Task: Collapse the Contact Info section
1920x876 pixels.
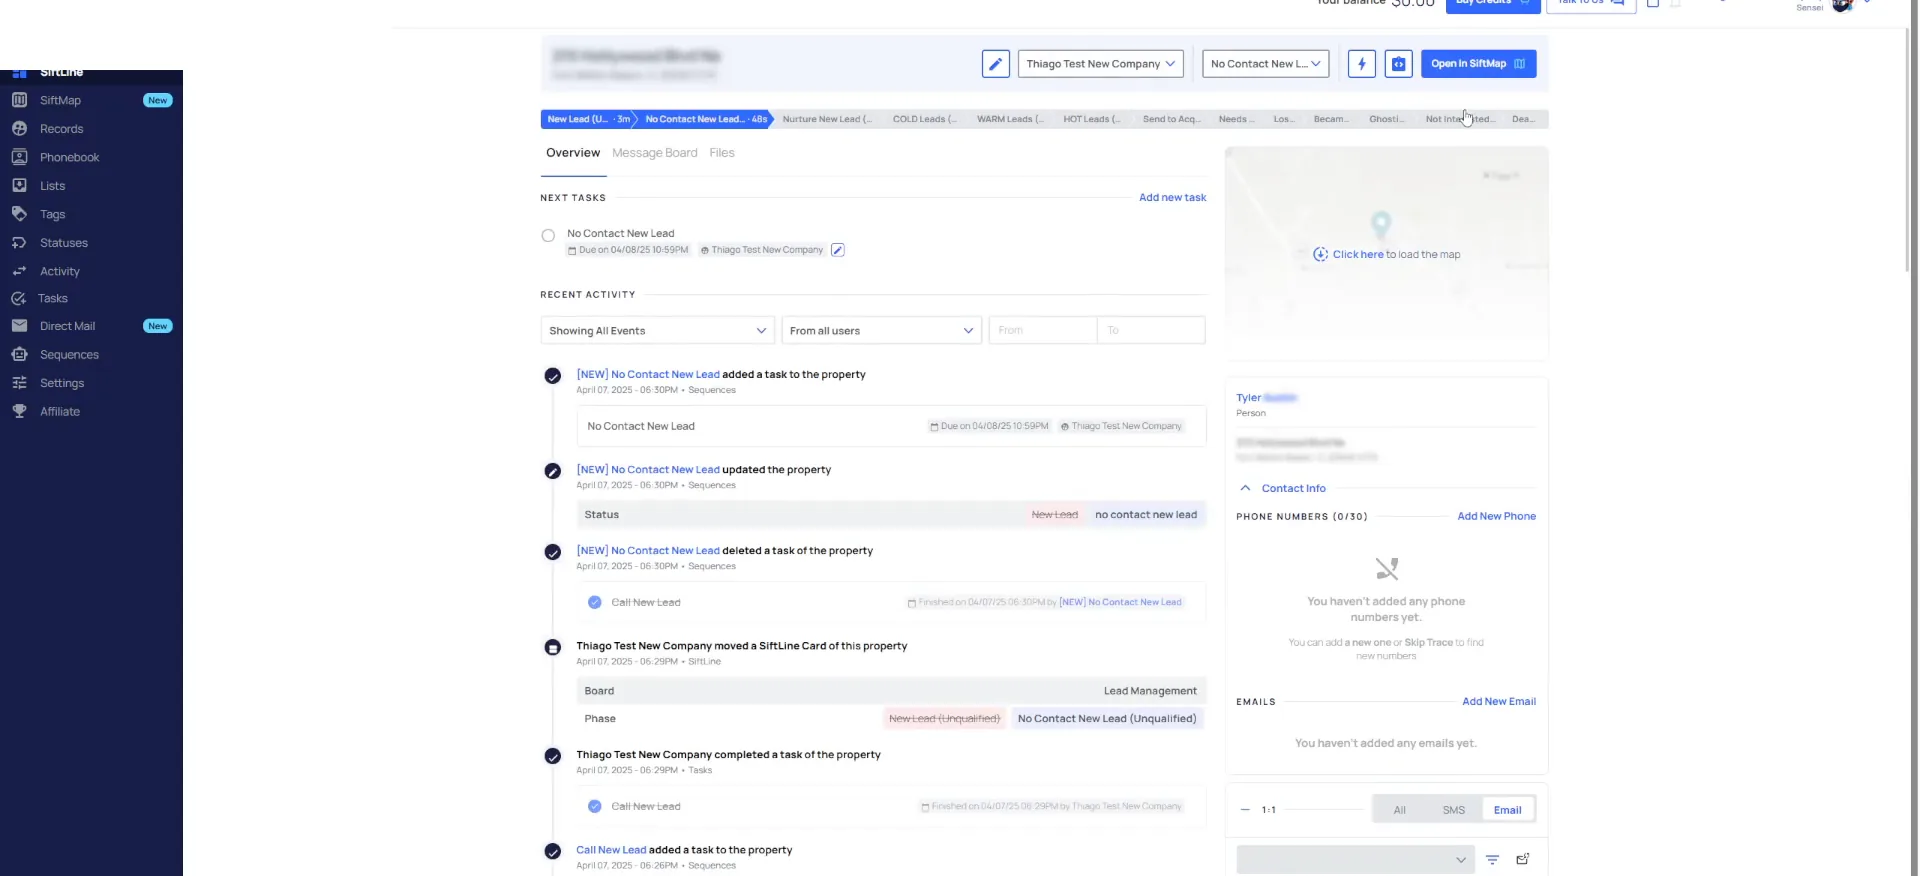Action: [1245, 488]
